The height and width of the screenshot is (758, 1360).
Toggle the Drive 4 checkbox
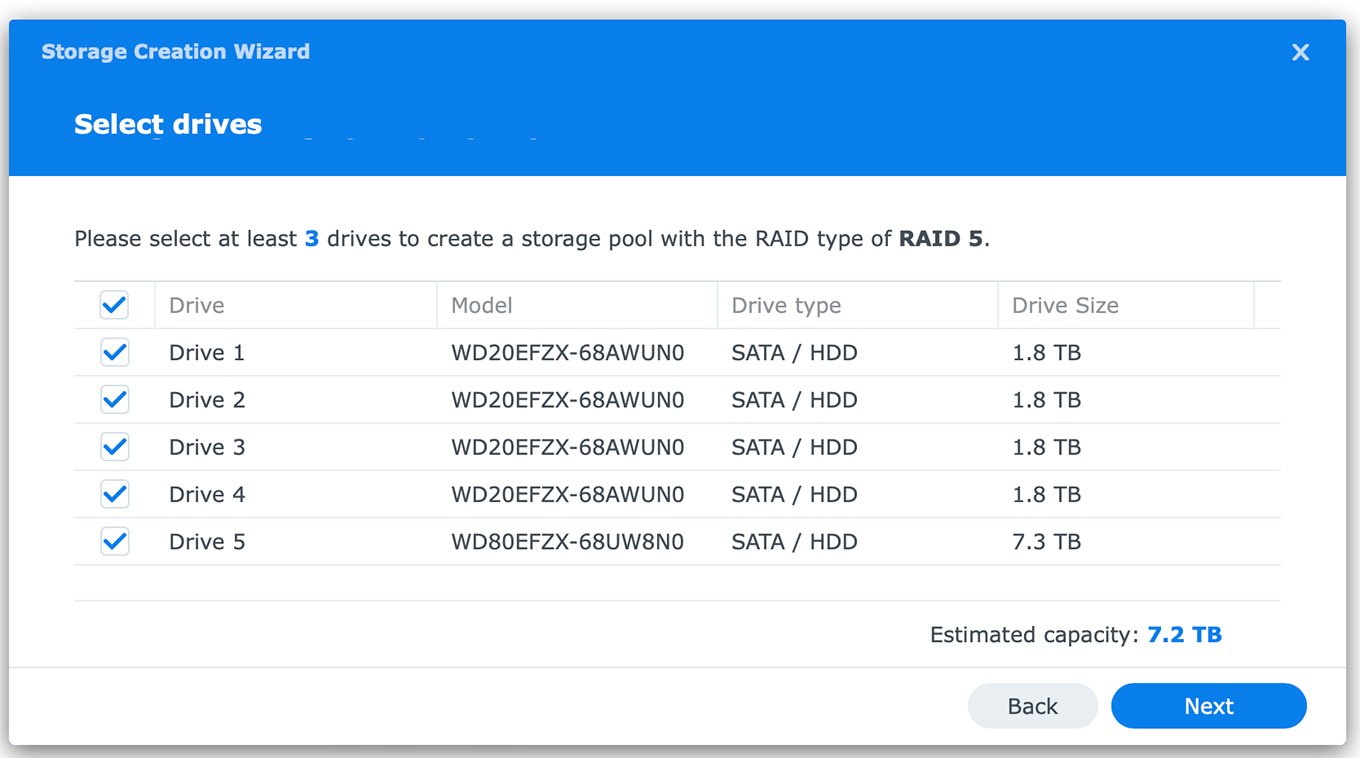[115, 494]
